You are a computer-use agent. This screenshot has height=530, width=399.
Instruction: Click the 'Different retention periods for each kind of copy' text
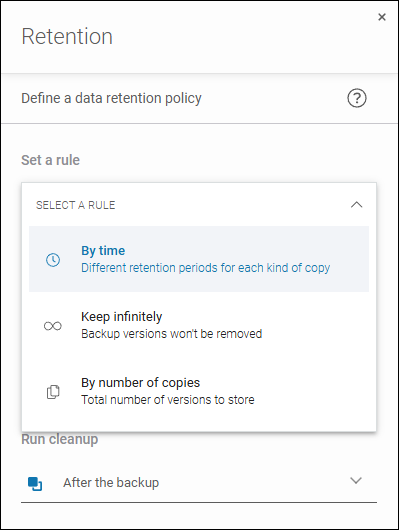206,268
